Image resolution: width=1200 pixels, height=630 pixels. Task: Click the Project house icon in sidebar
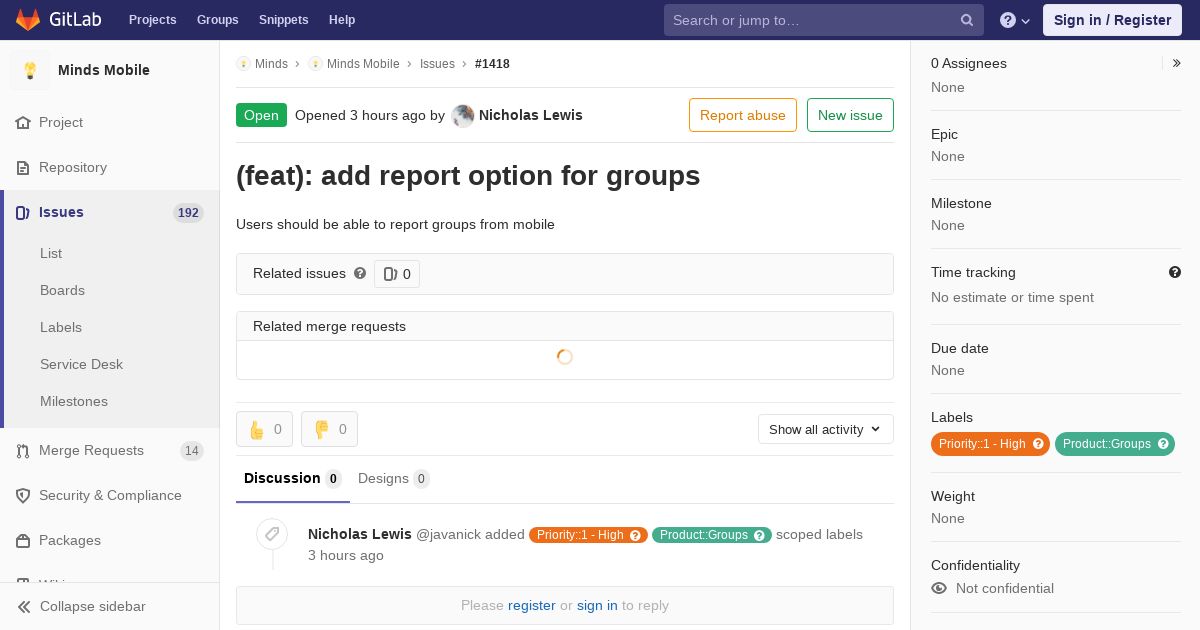point(23,122)
